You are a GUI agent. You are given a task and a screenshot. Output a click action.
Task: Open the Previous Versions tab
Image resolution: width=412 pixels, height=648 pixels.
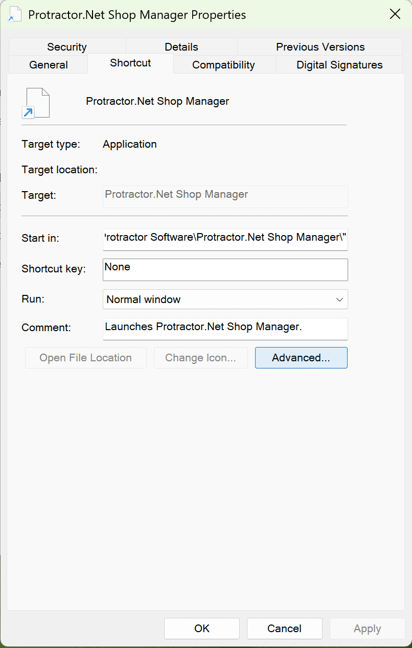320,47
